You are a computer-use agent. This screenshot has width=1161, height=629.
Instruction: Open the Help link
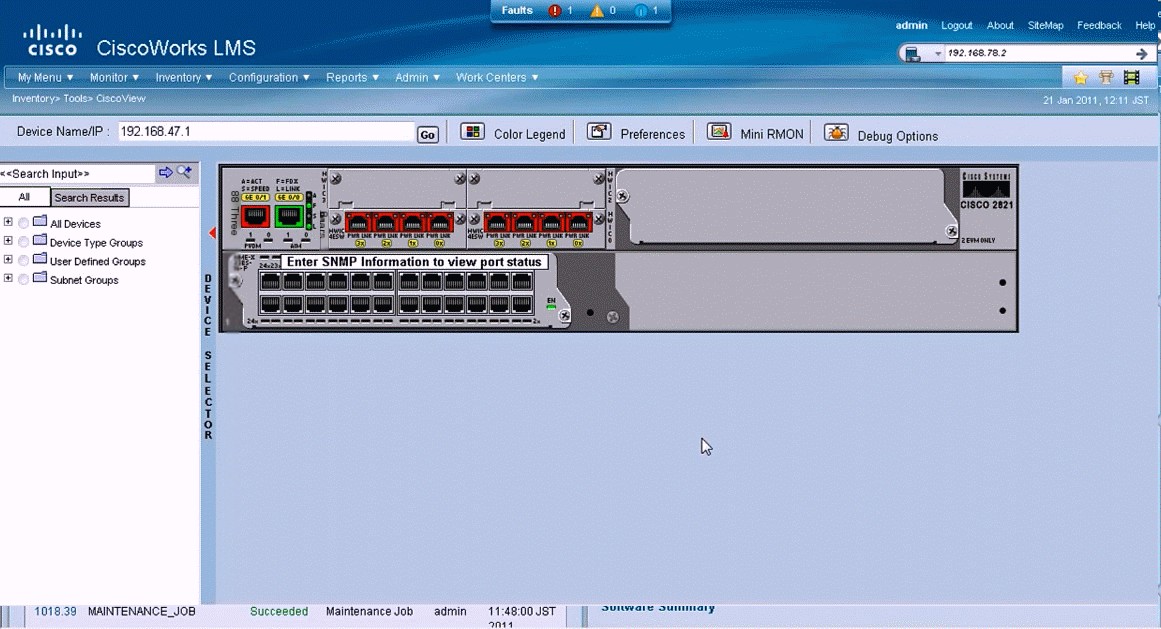(1145, 25)
